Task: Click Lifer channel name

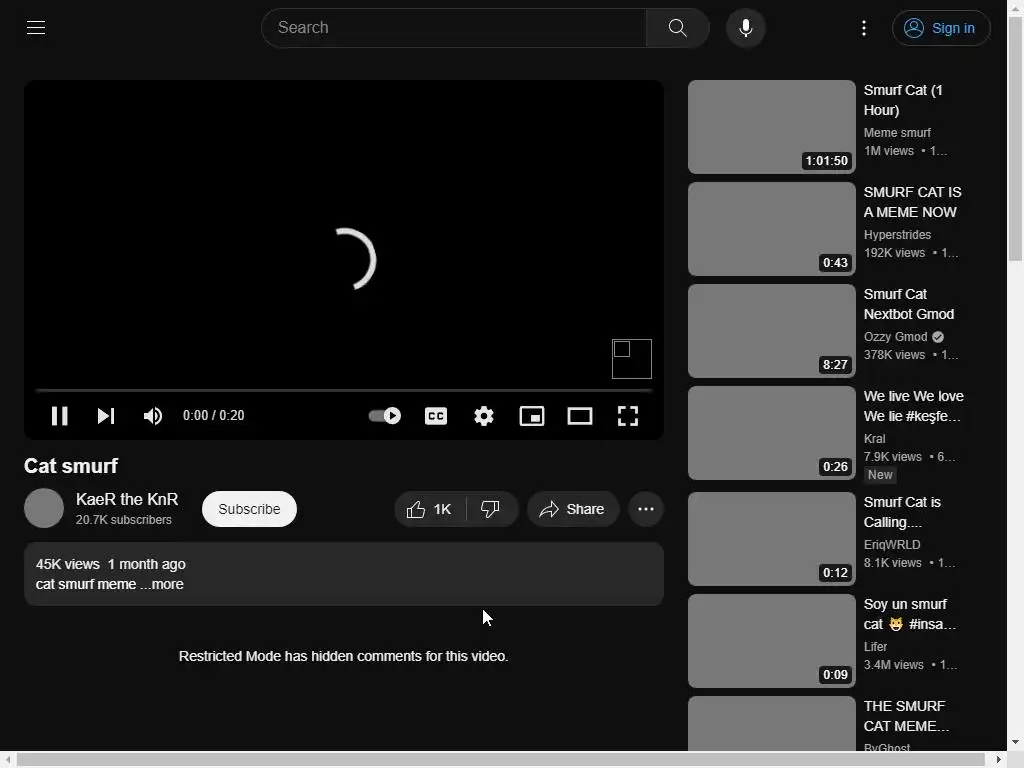Action: (x=875, y=647)
